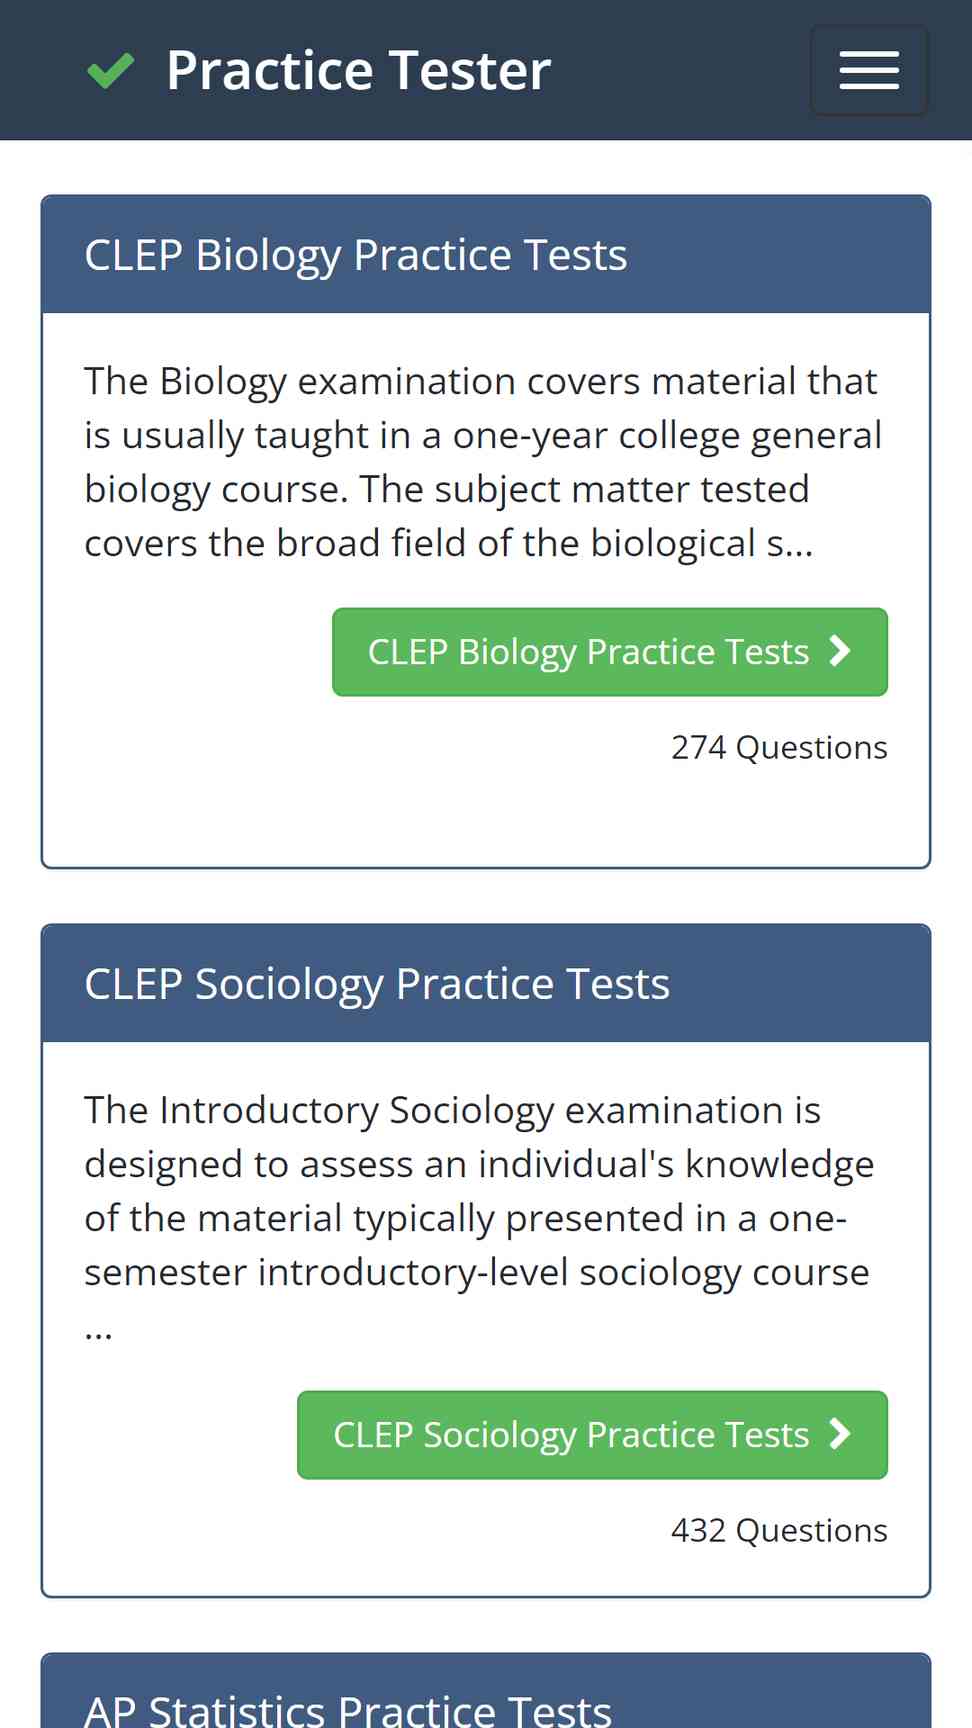
Task: Click empty space below 274 Questions
Action: [x=486, y=815]
